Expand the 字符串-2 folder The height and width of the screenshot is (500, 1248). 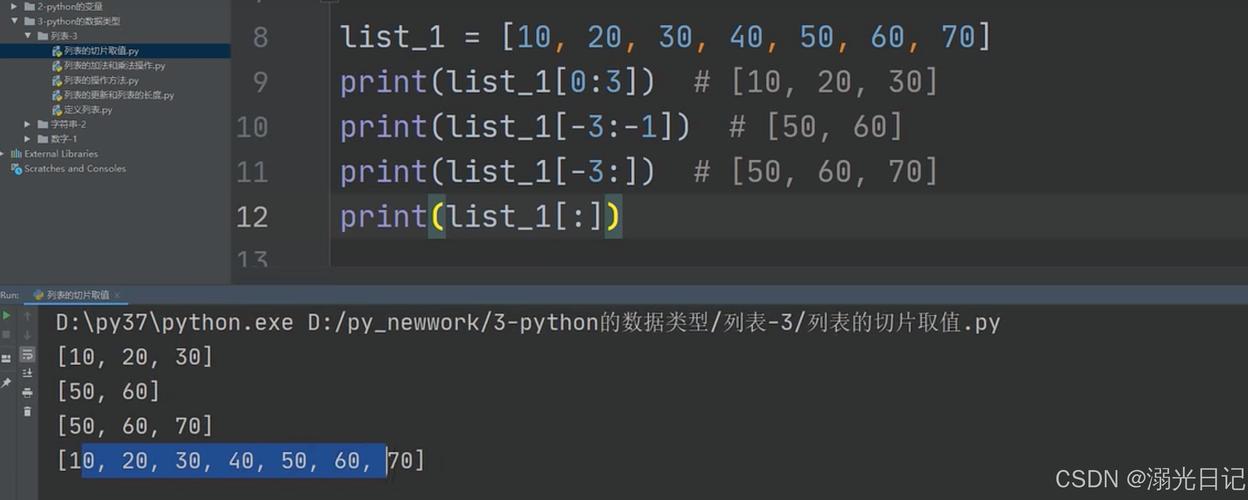pyautogui.click(x=28, y=125)
